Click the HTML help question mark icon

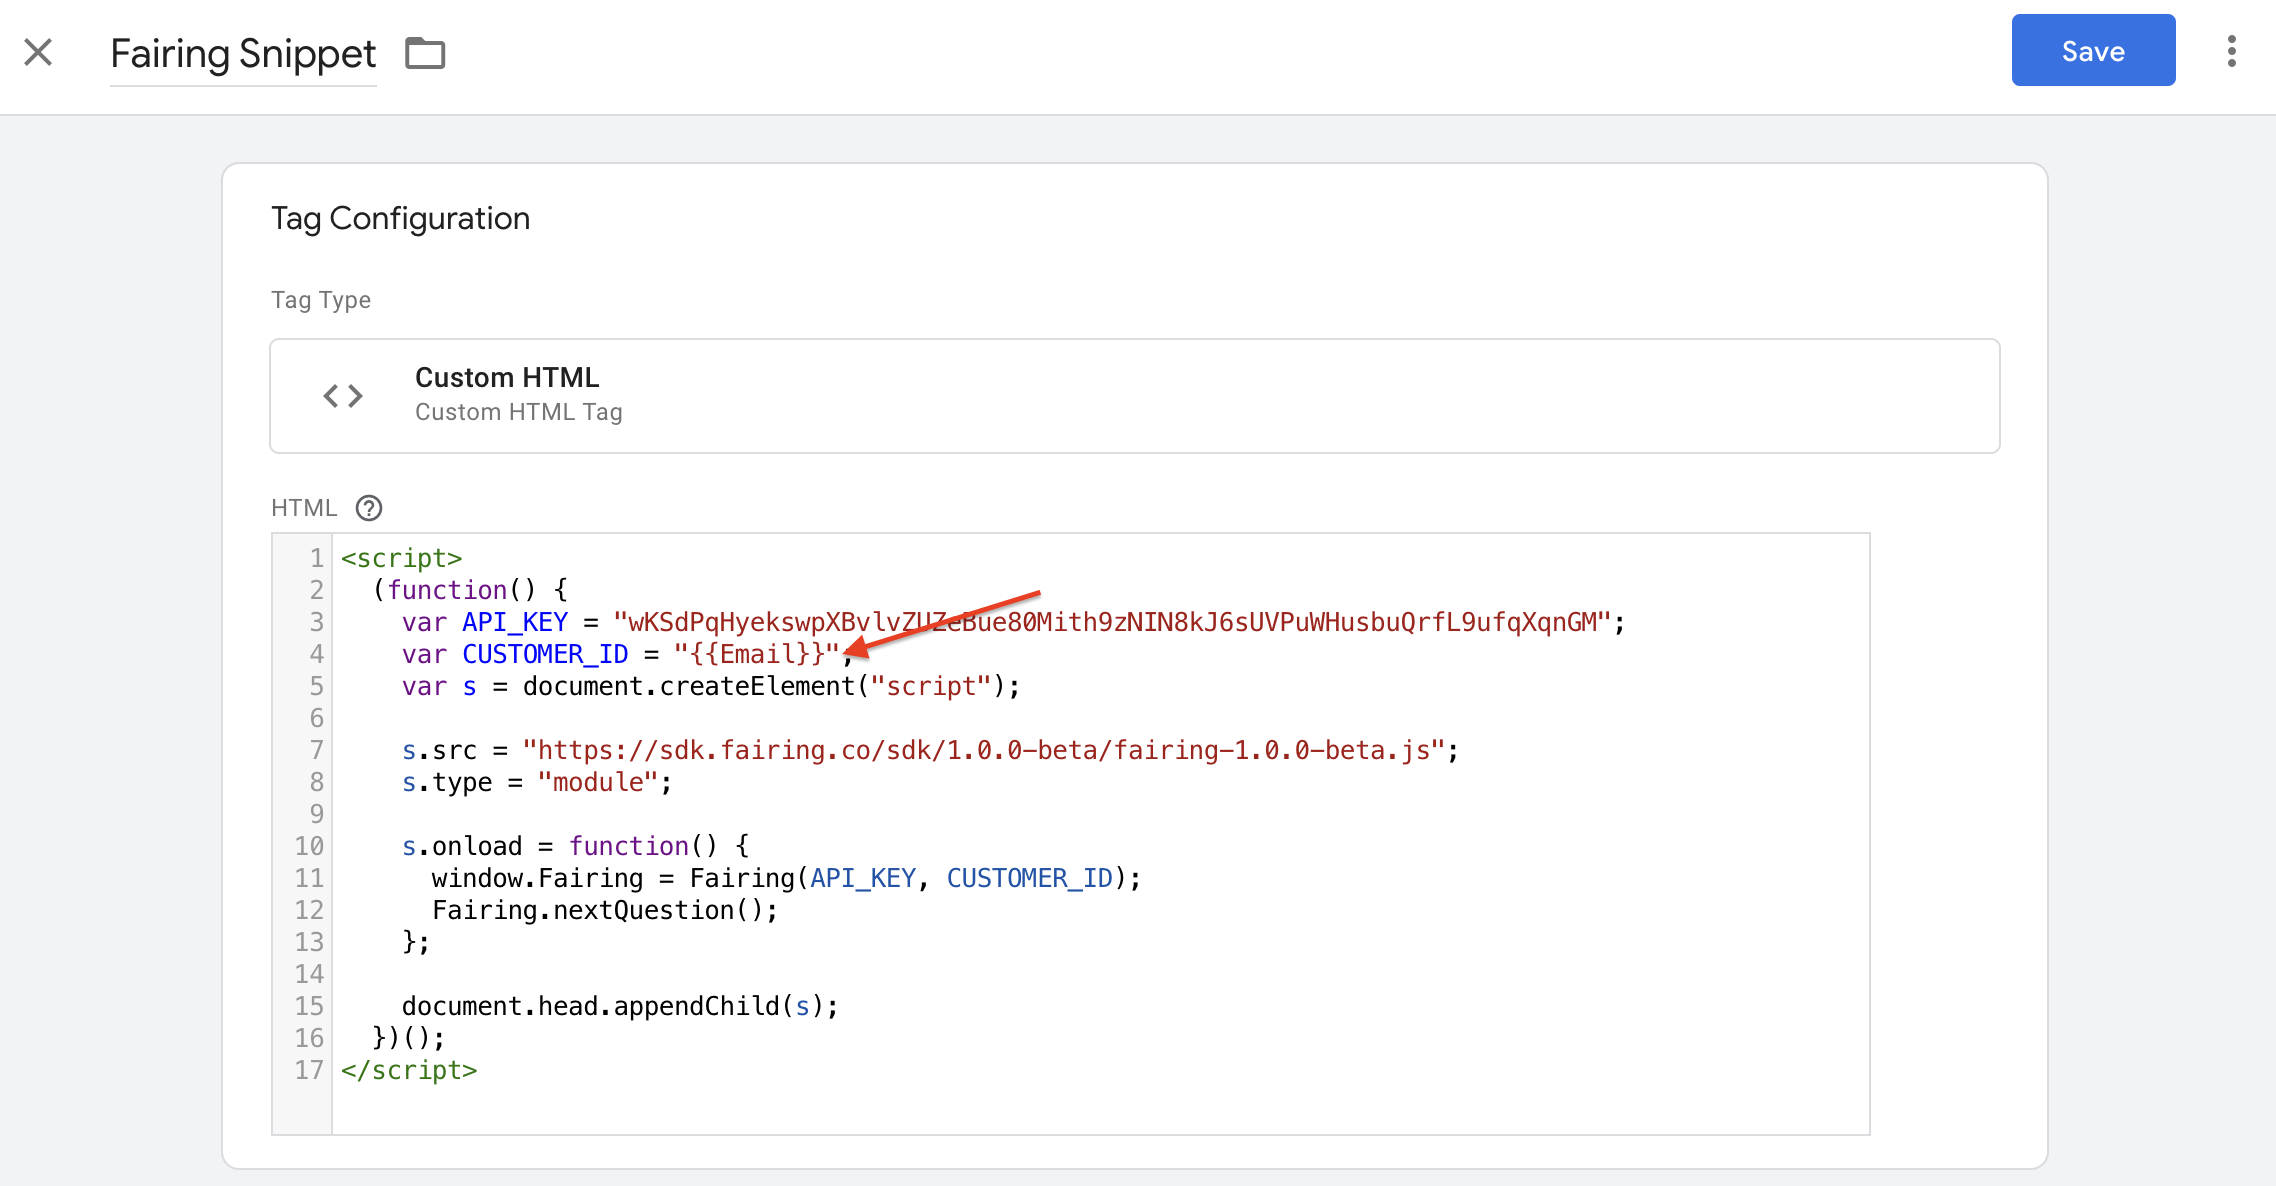click(x=369, y=508)
